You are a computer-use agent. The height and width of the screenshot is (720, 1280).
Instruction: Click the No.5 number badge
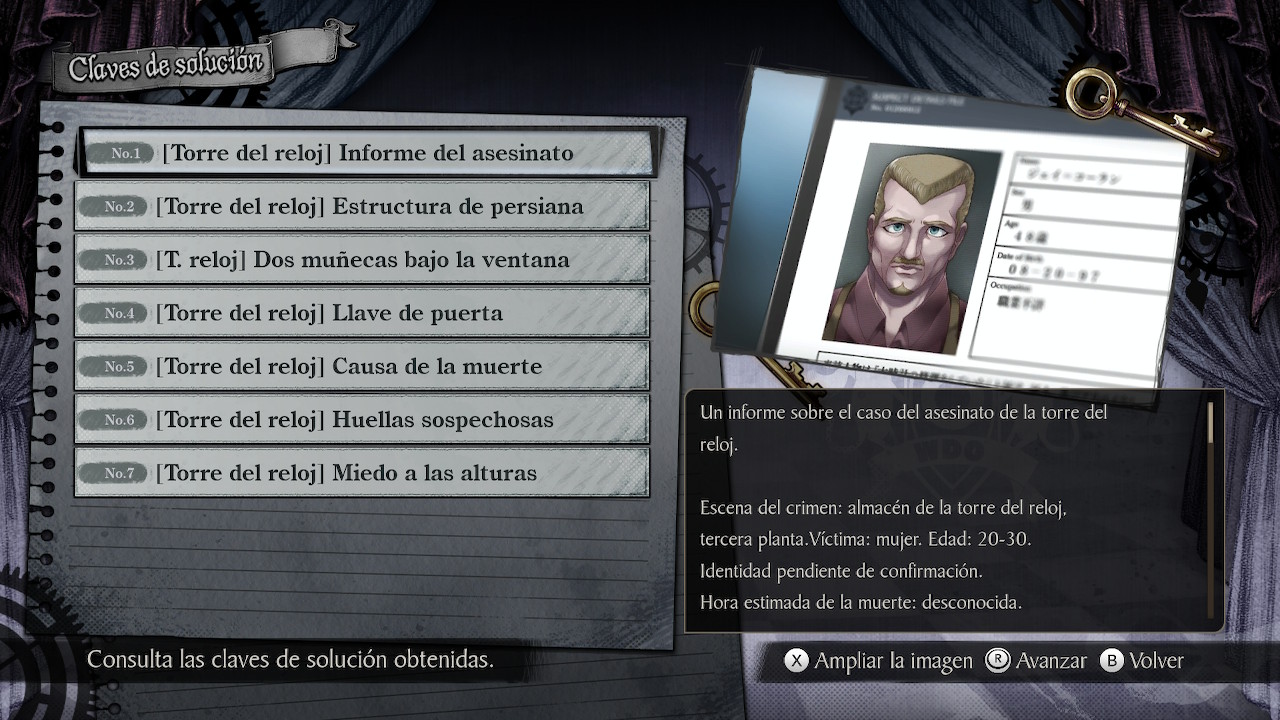pyautogui.click(x=119, y=366)
